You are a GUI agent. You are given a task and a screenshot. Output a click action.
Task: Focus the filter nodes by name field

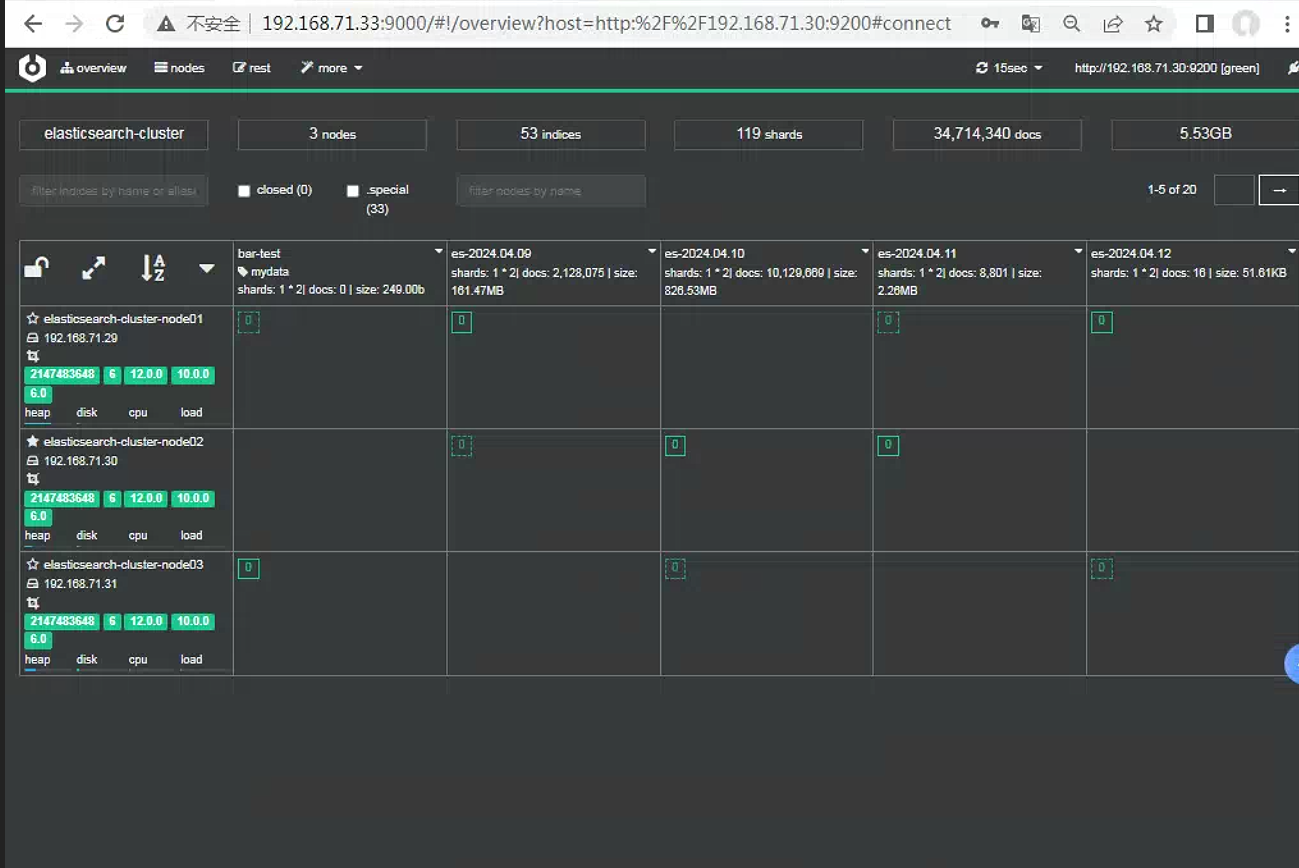[551, 191]
